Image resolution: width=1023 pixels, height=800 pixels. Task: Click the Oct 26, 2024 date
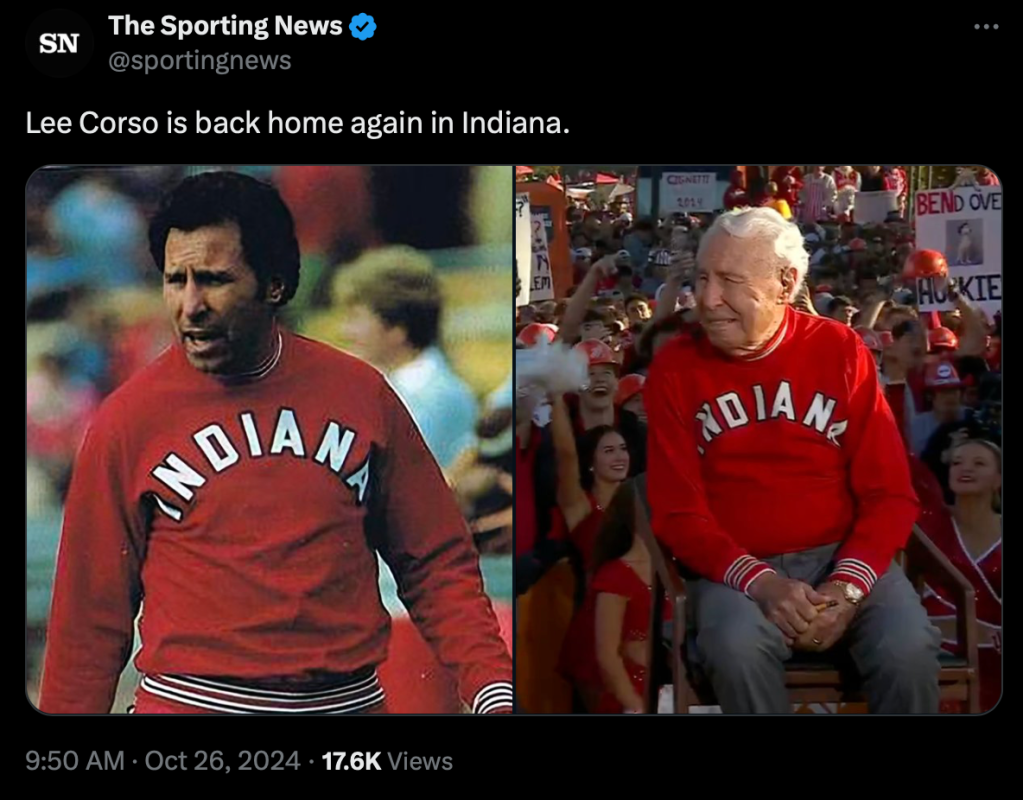click(222, 761)
